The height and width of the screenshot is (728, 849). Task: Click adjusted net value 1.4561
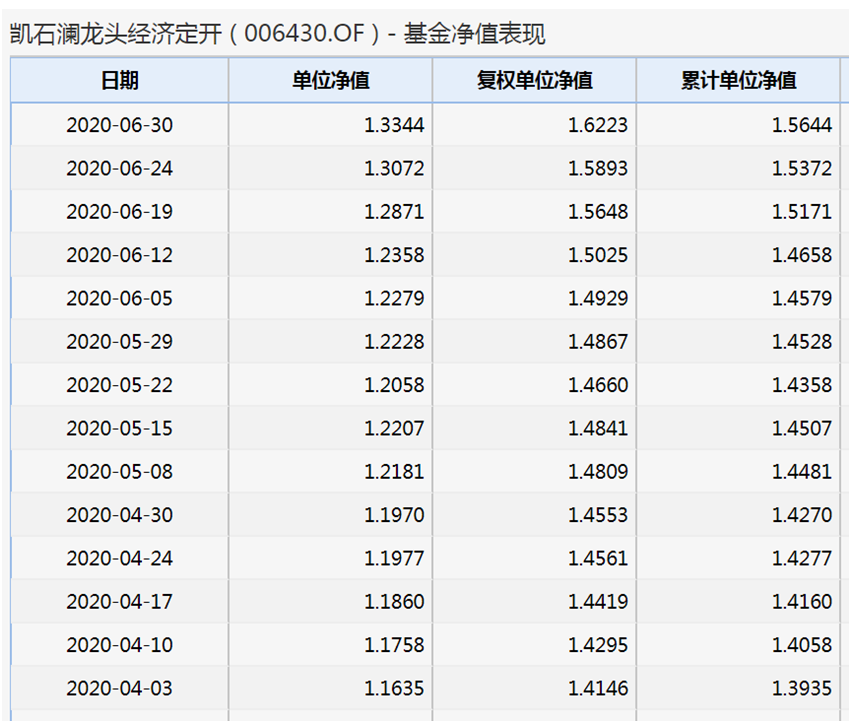tap(598, 558)
